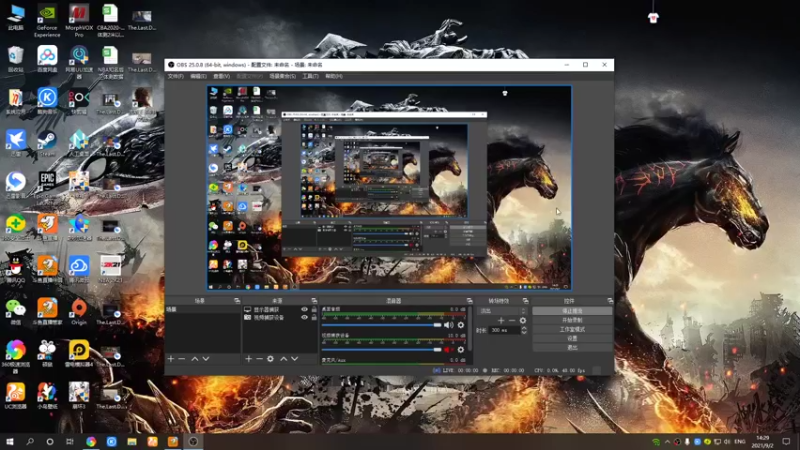Select the scene entry in the scenes list
800x450 pixels.
(x=203, y=309)
